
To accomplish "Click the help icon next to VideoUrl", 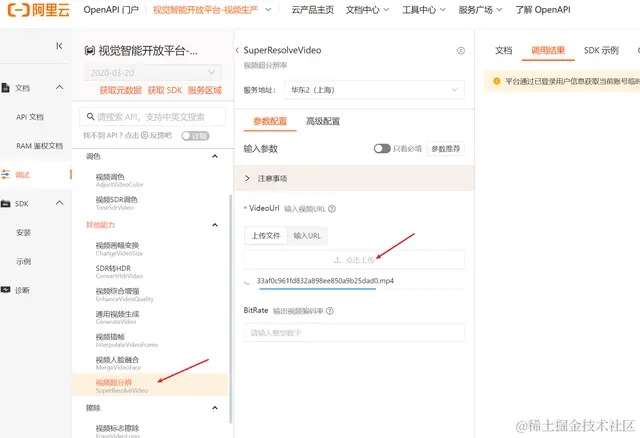I will [x=332, y=209].
